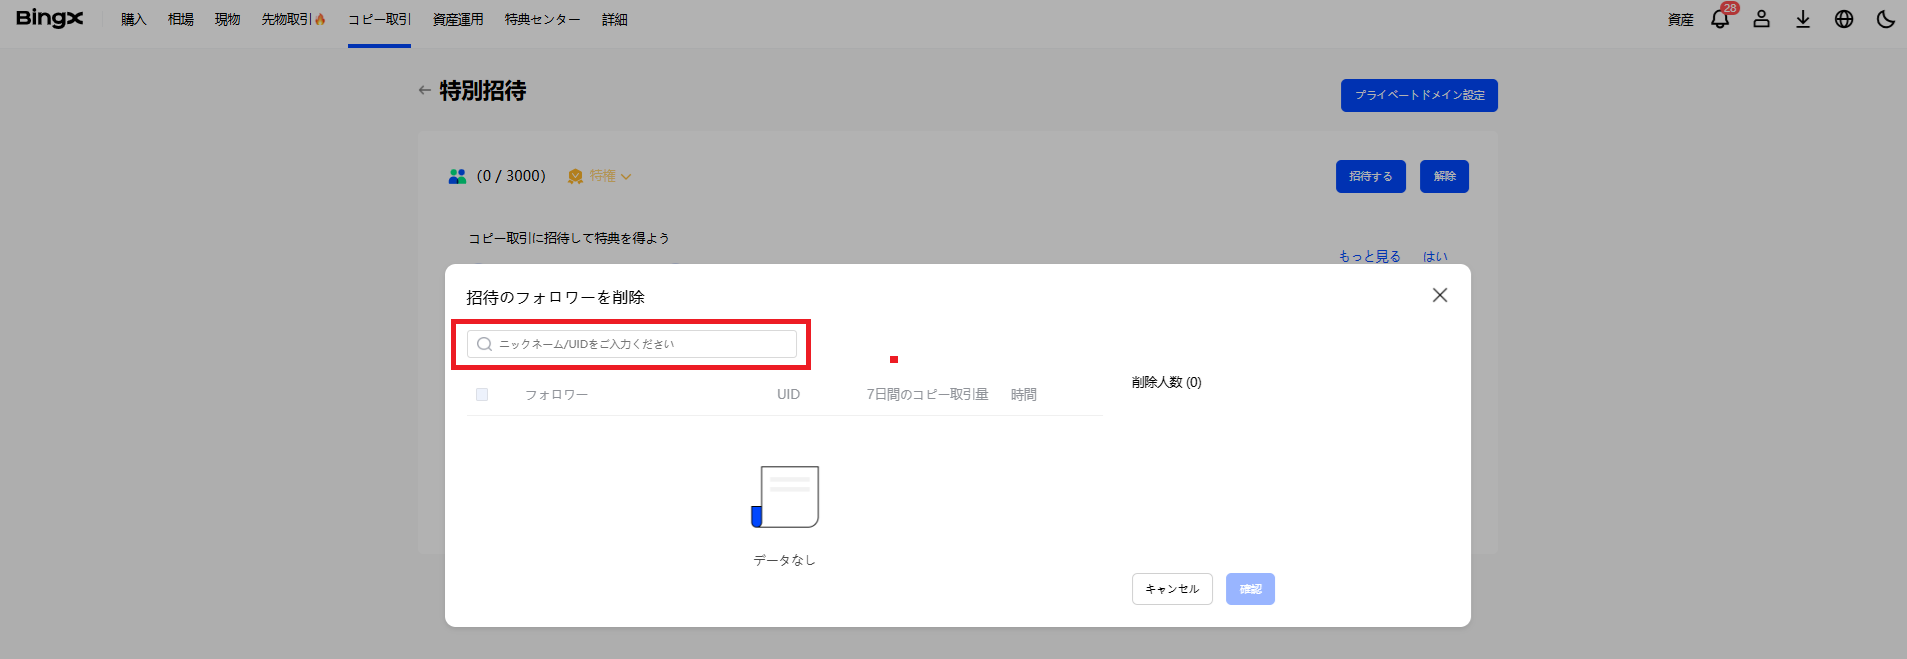Open the notifications bell icon

1720,19
